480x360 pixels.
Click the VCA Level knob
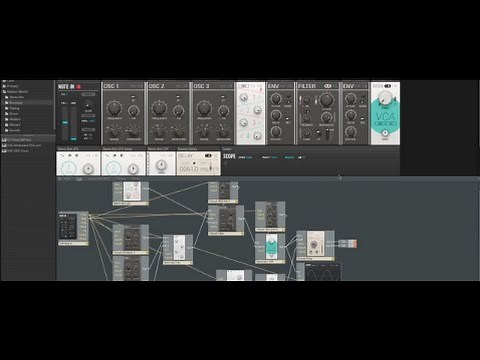(385, 98)
